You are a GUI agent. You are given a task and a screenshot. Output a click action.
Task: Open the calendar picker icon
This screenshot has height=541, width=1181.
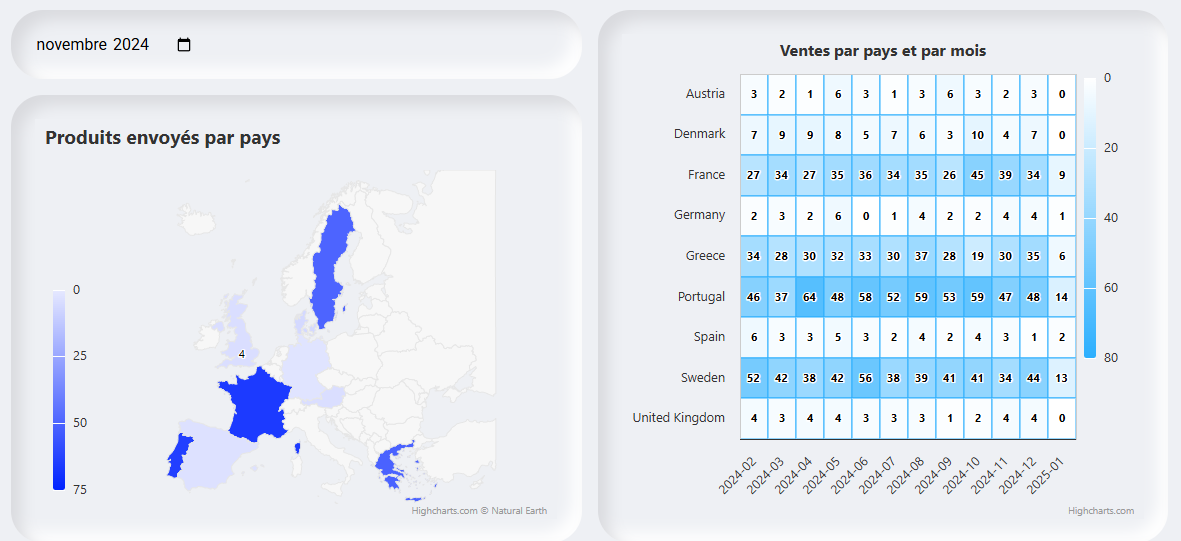(x=184, y=45)
